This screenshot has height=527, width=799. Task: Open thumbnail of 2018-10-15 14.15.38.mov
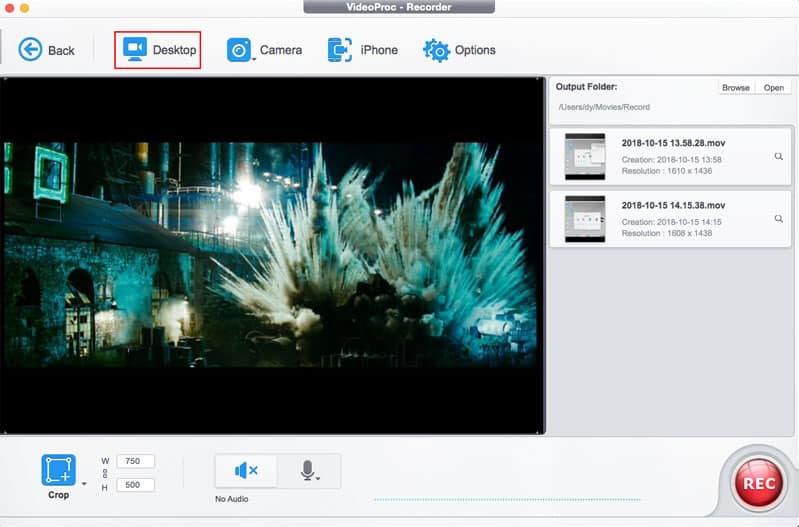[x=585, y=219]
